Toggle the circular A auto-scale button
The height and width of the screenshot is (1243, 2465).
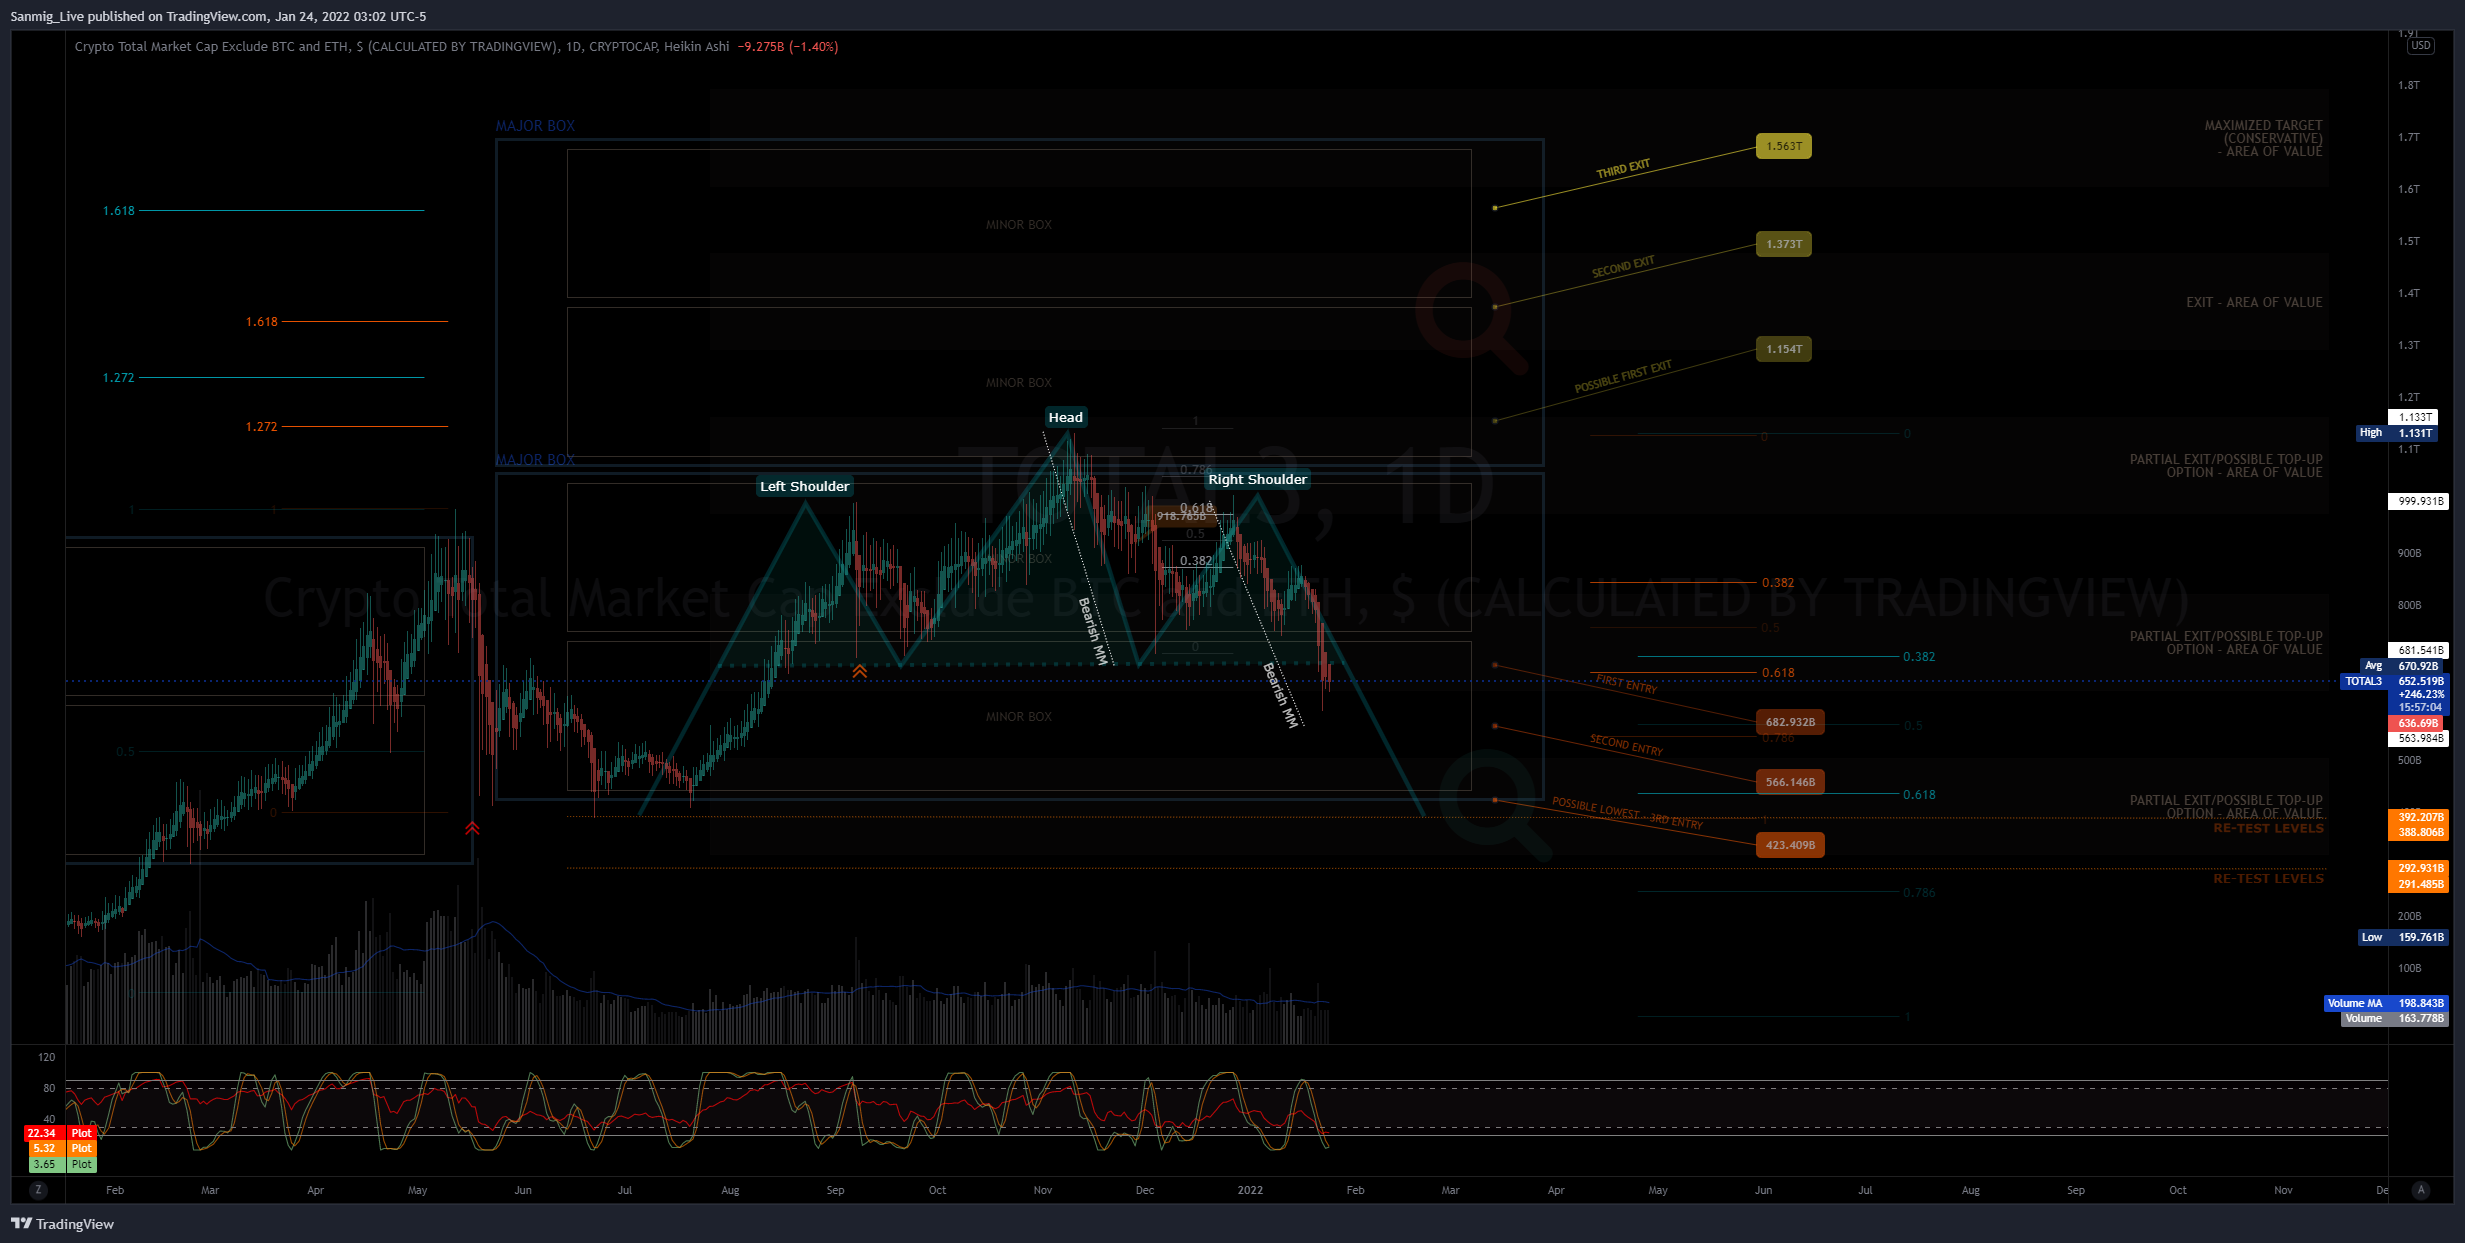coord(2421,1190)
